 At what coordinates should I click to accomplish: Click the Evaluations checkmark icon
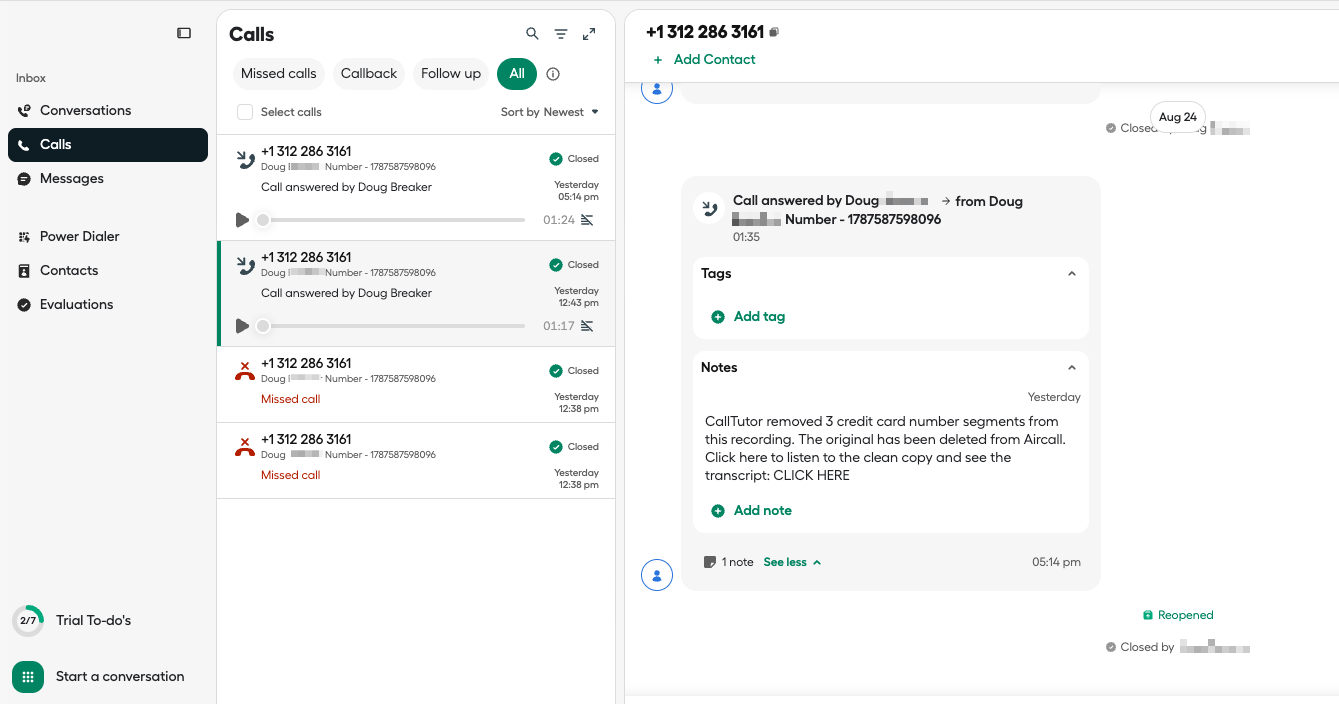point(24,305)
